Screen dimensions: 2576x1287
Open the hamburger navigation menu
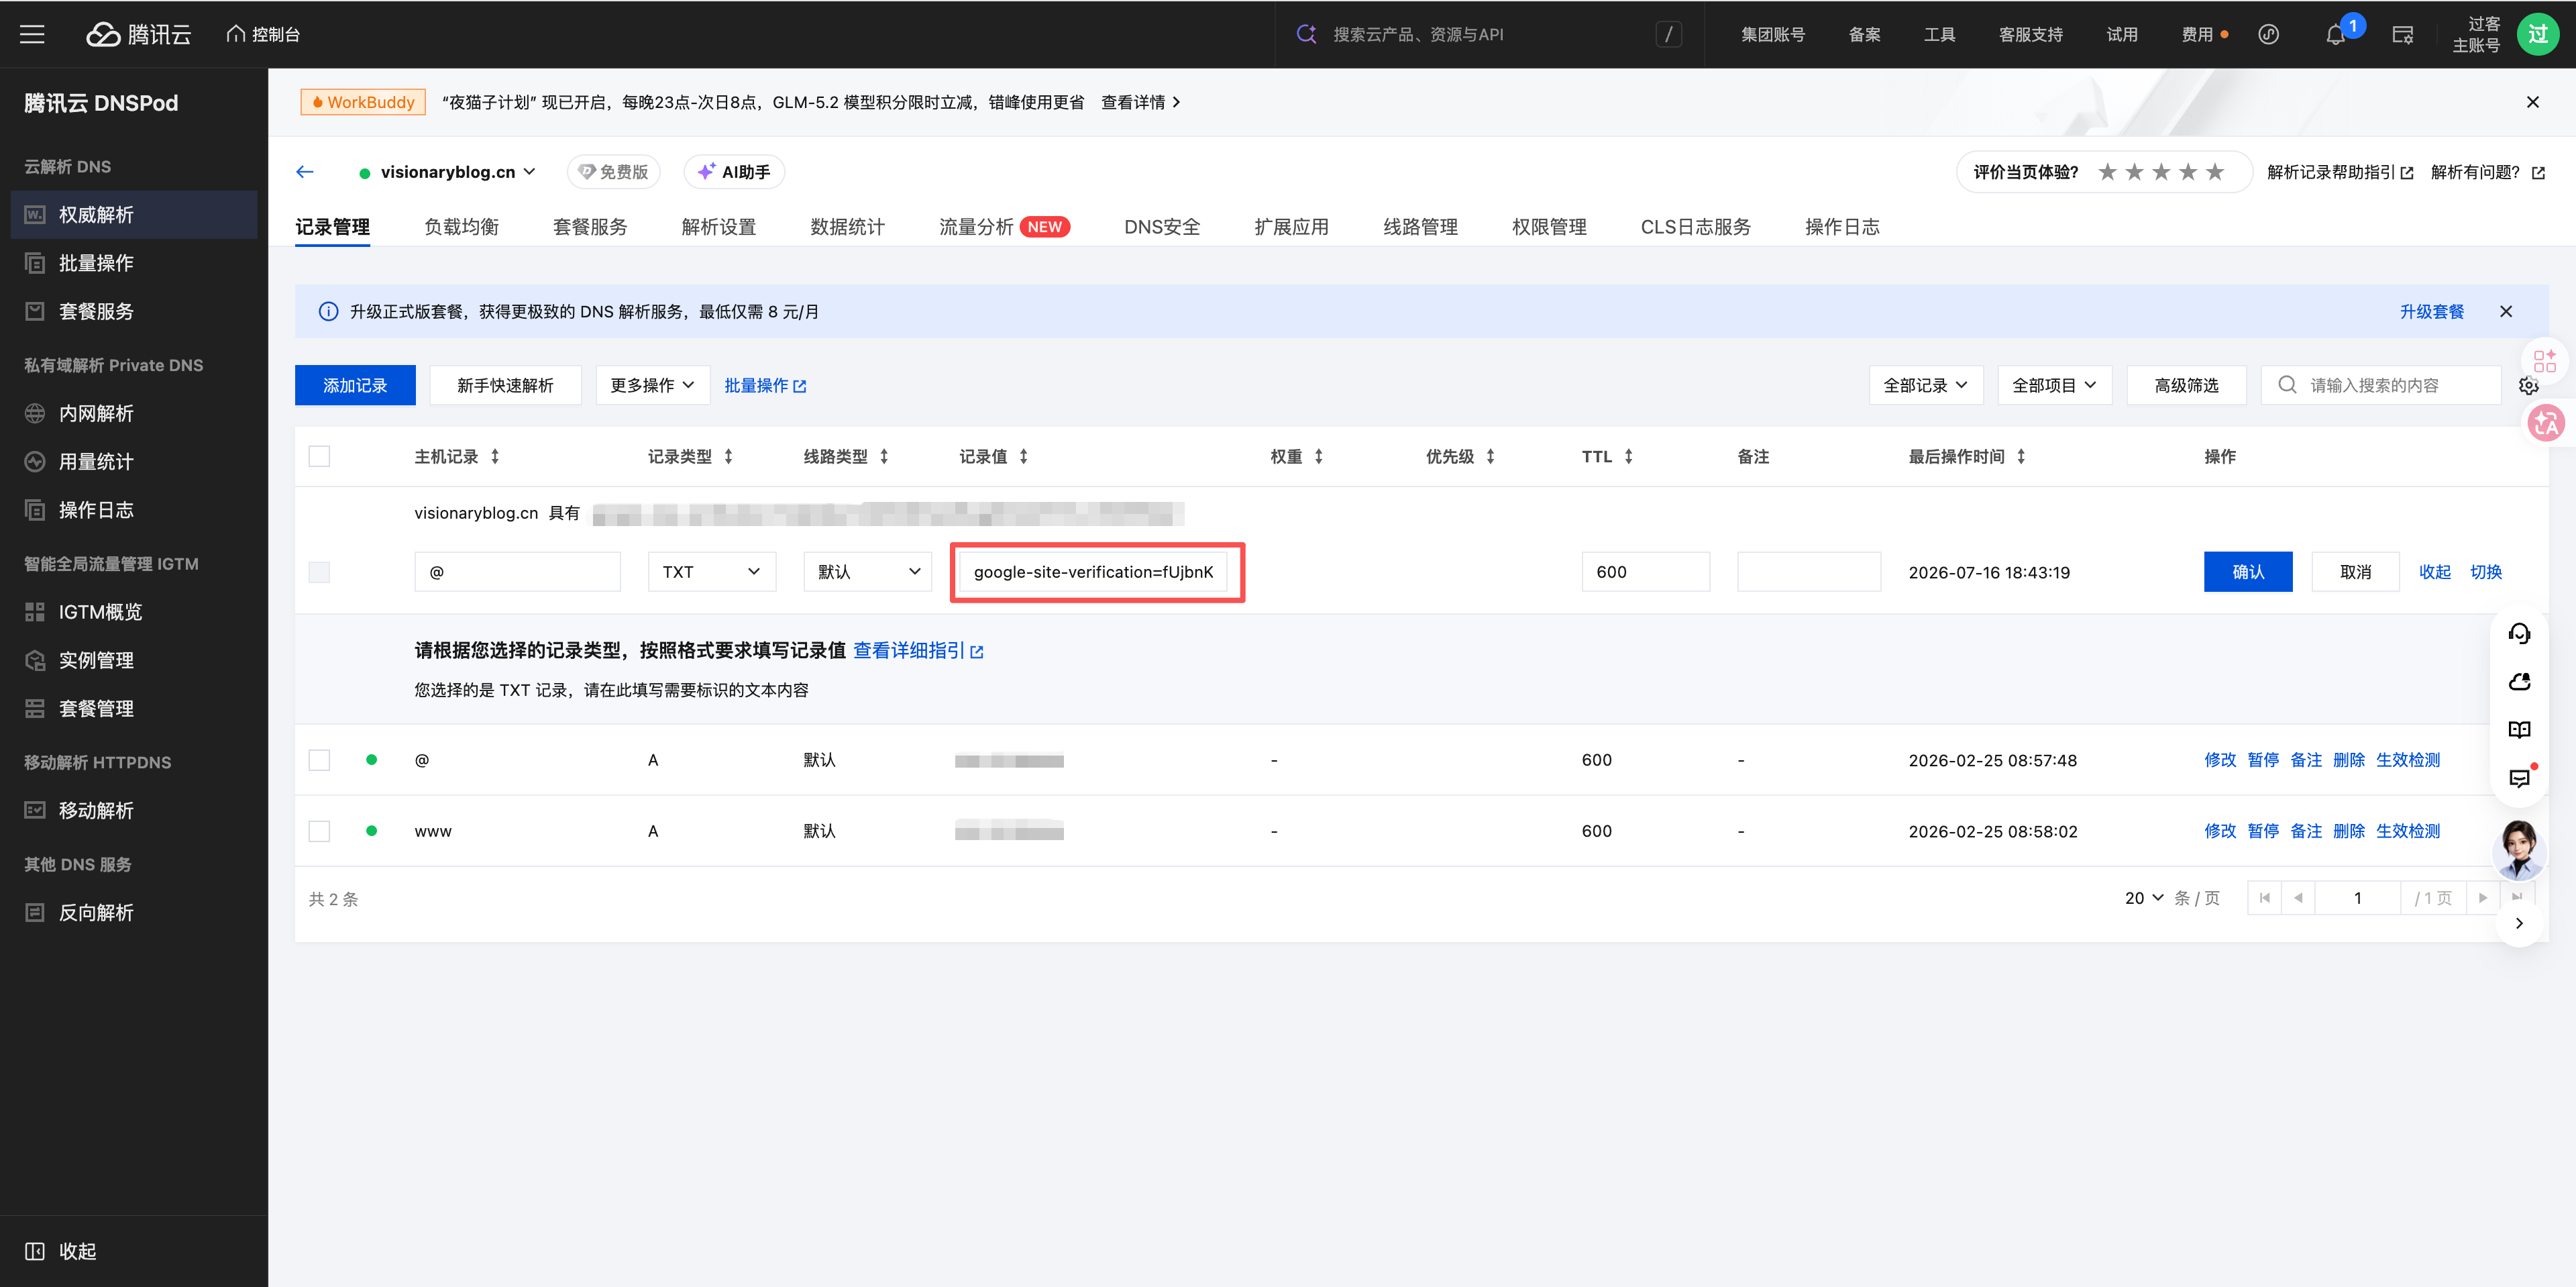coord(32,34)
